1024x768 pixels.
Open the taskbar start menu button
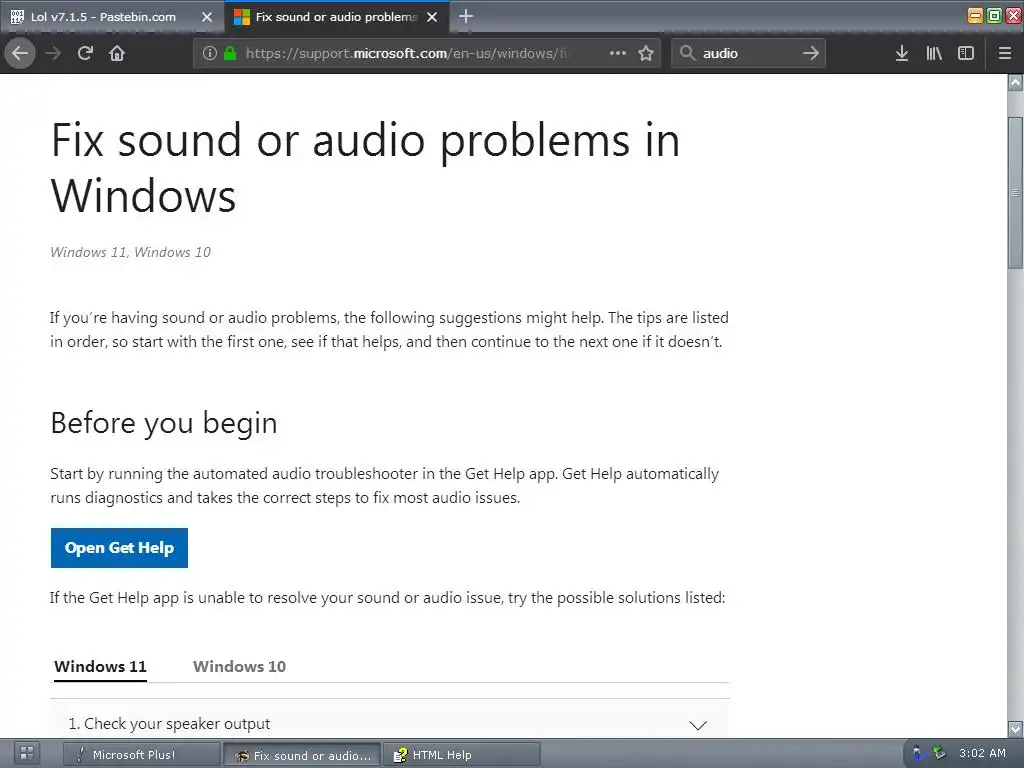(x=27, y=754)
